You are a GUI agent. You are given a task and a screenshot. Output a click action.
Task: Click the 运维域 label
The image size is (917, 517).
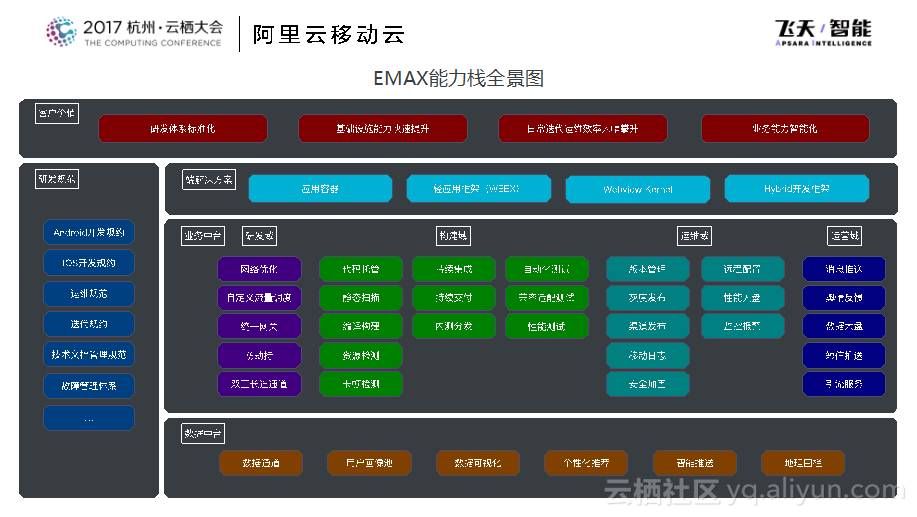click(695, 236)
